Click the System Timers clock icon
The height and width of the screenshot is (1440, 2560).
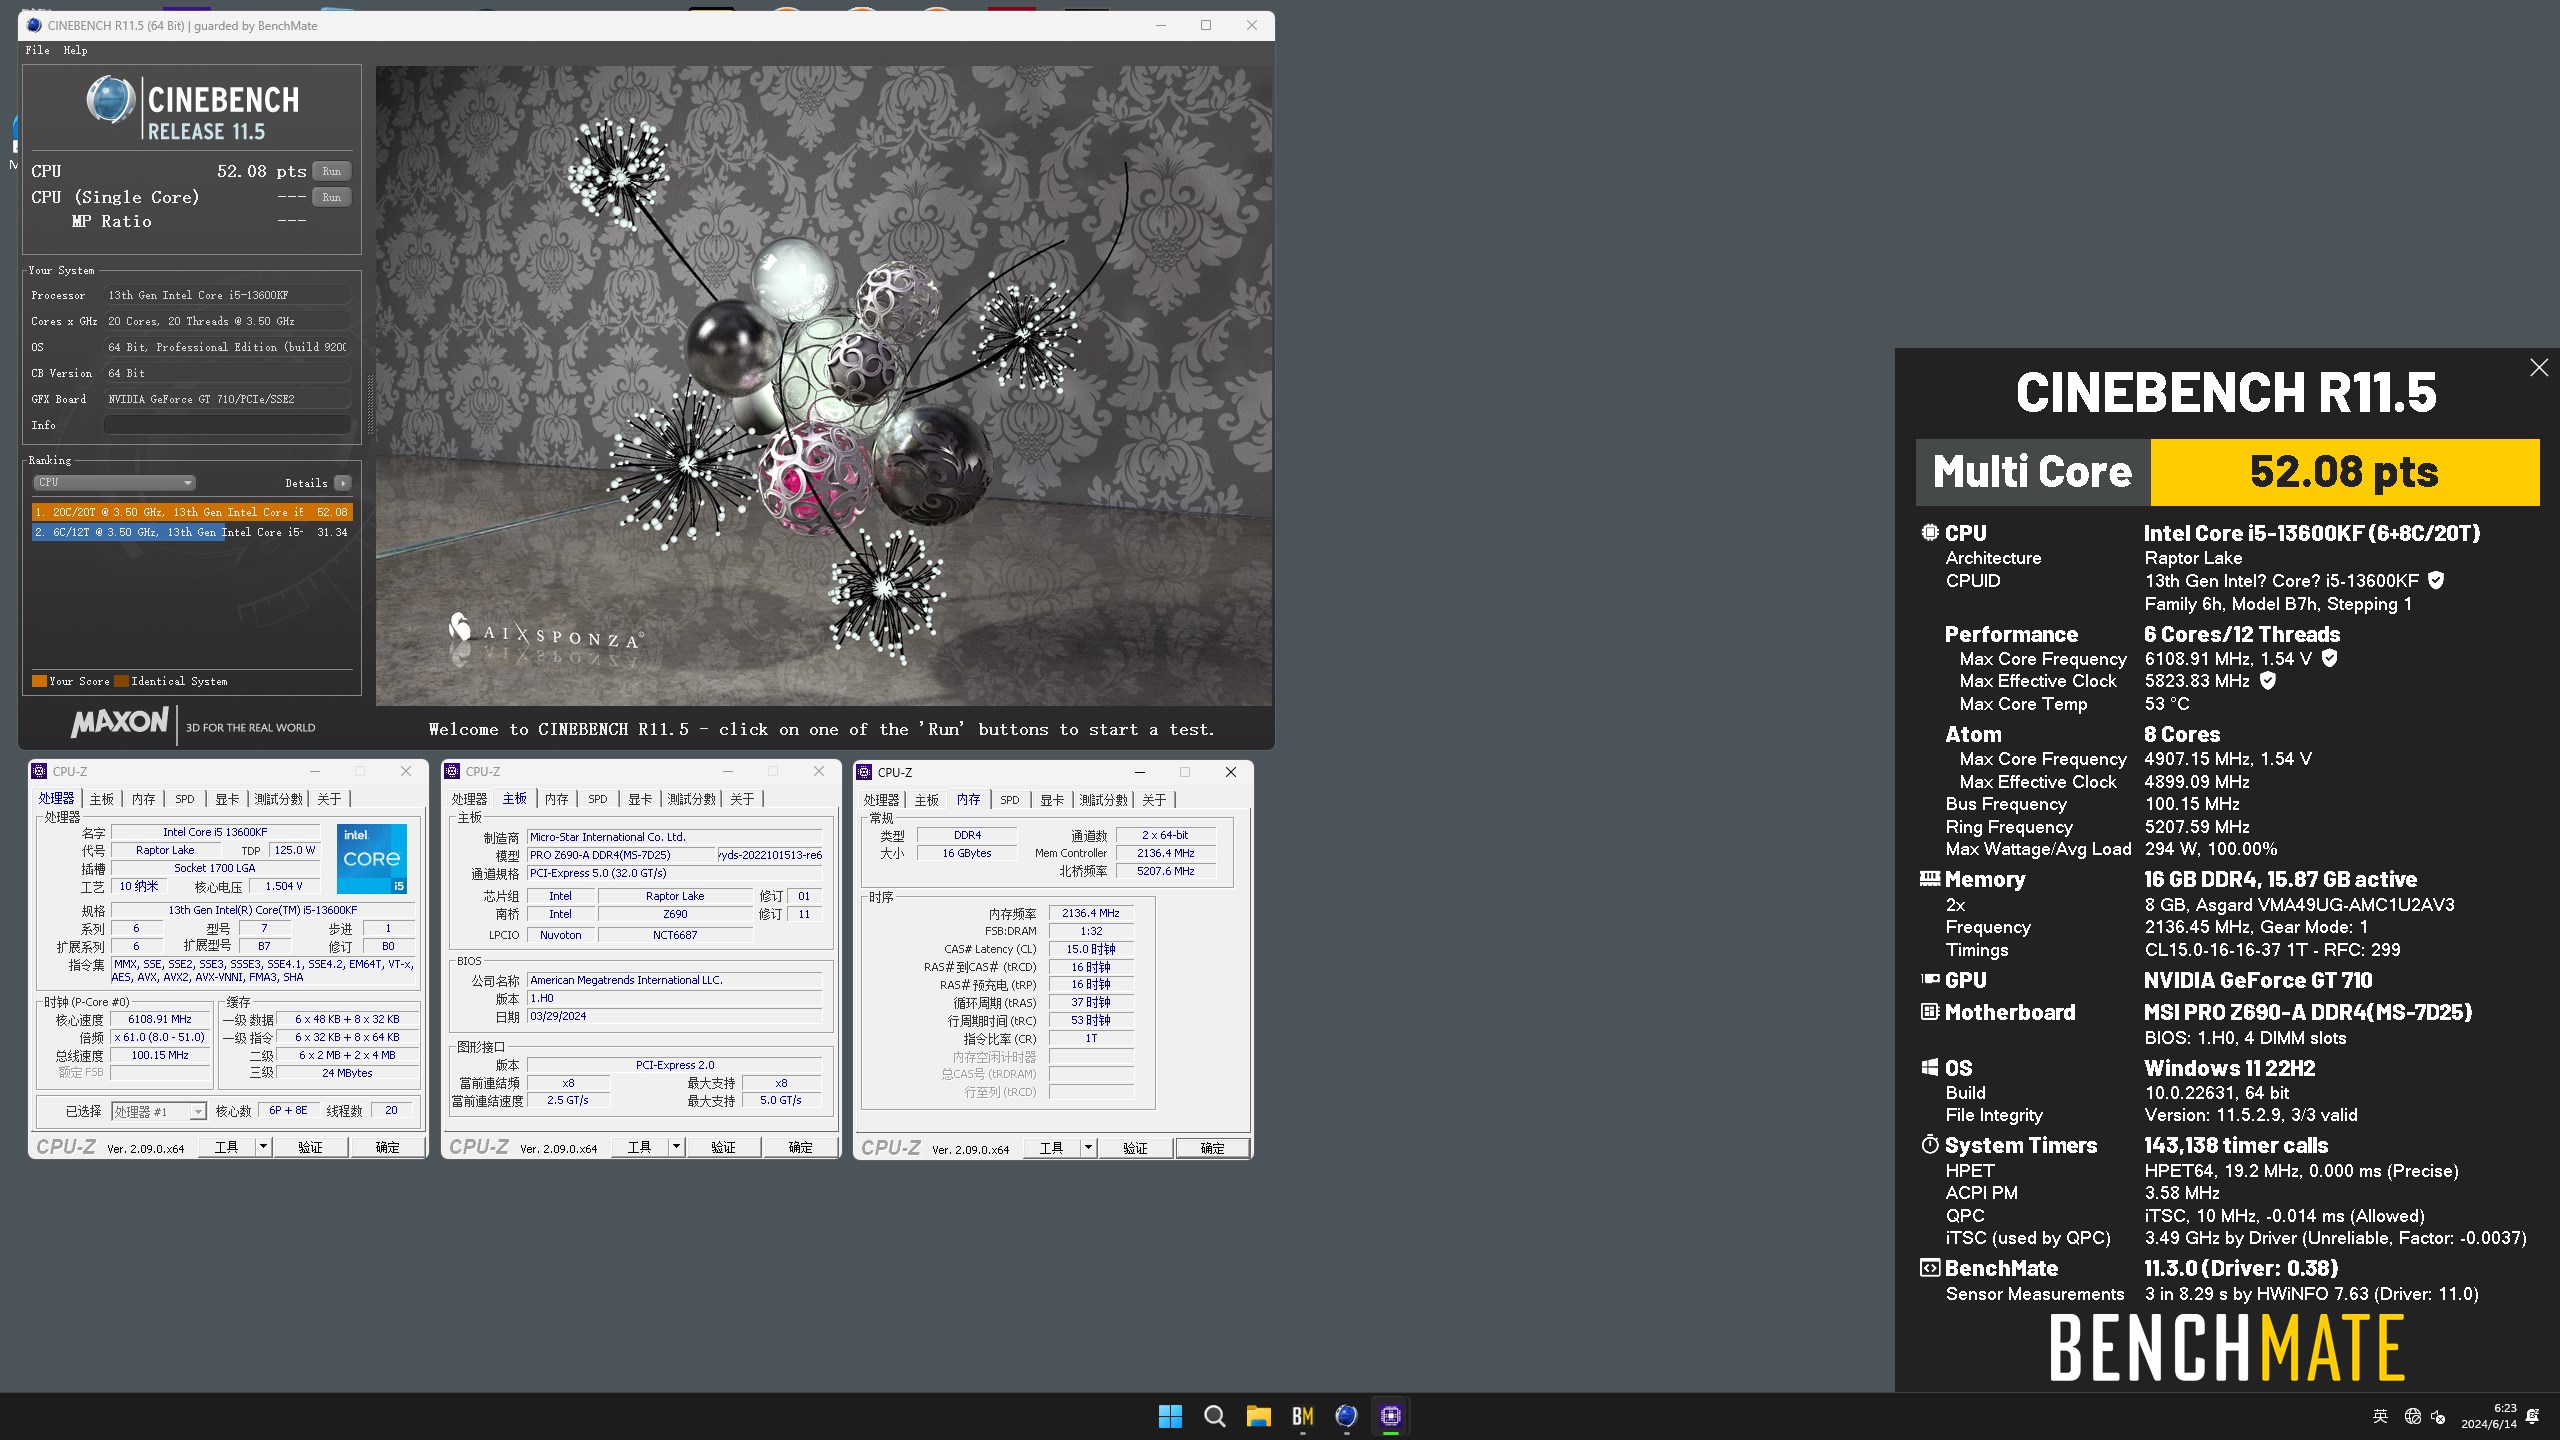pyautogui.click(x=1929, y=1144)
